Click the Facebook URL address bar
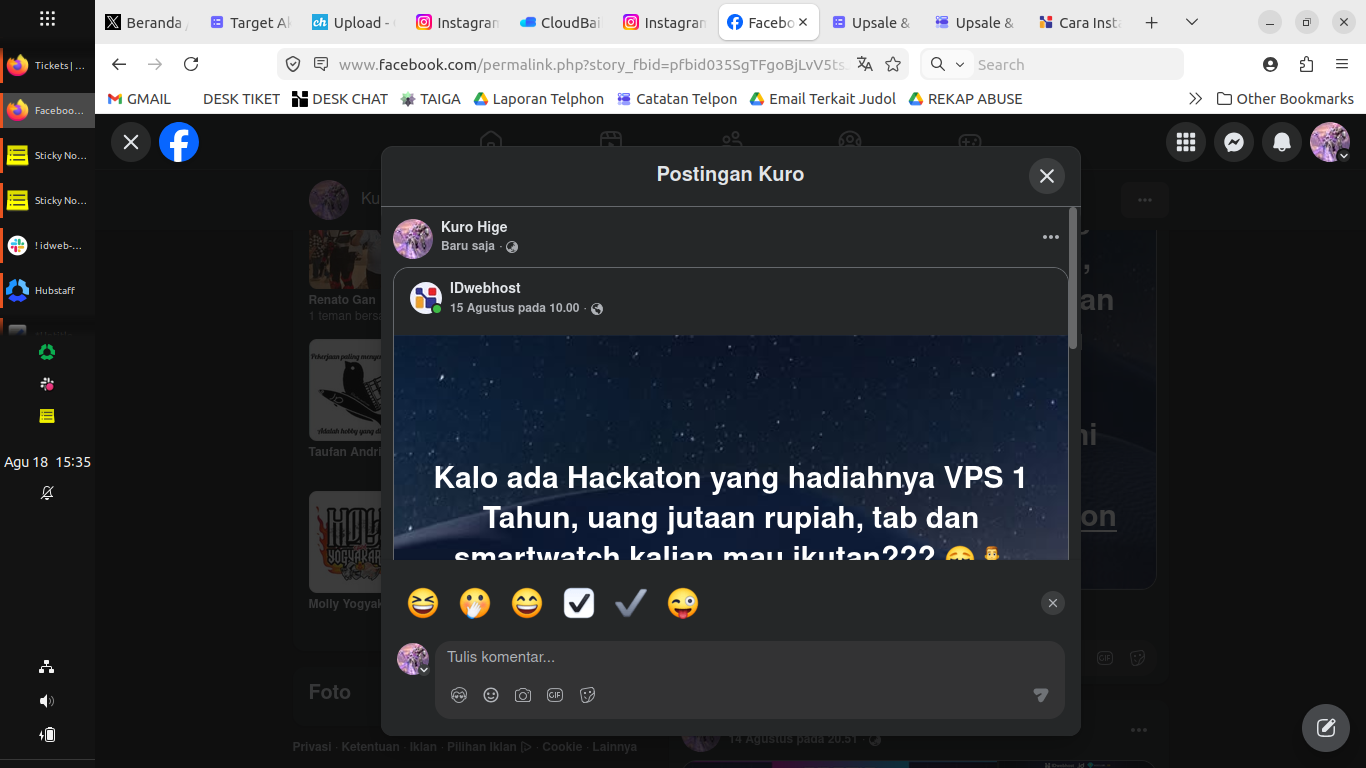 592,64
